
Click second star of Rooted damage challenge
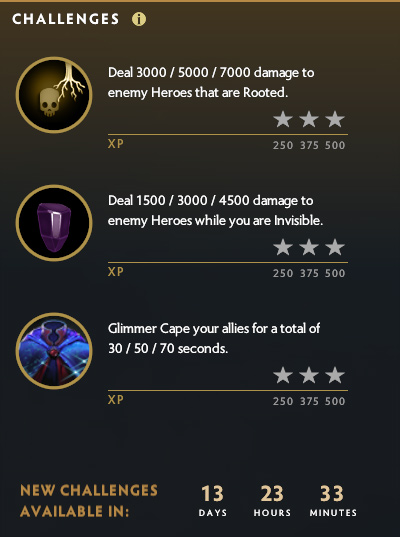click(309, 119)
